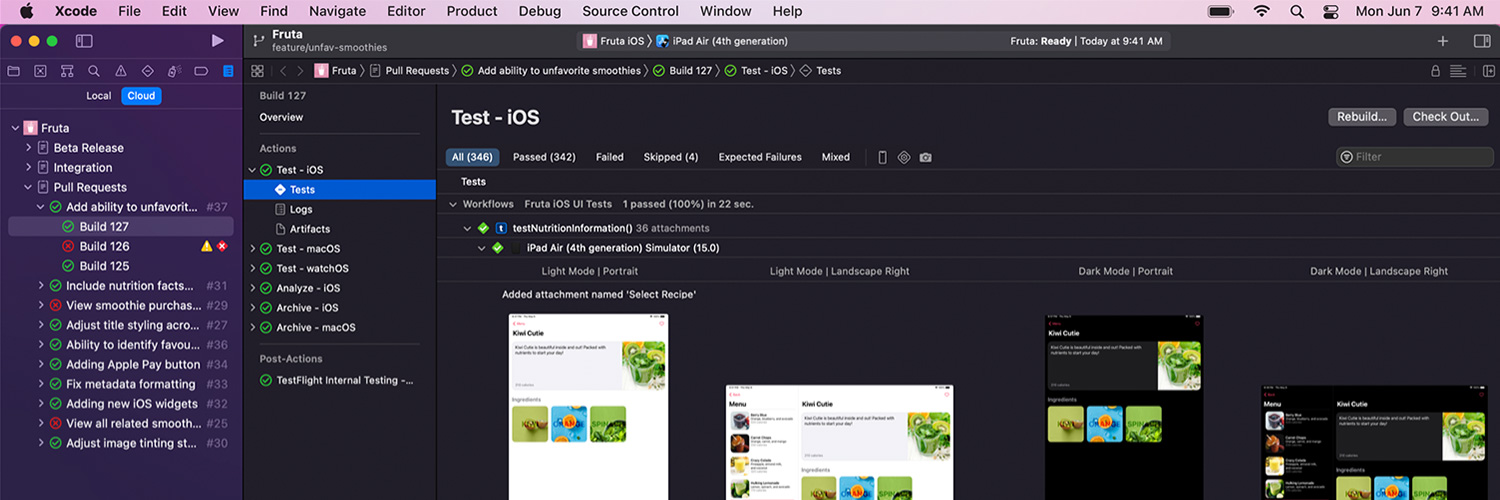Open the Logs item
The width and height of the screenshot is (1500, 500).
point(301,209)
